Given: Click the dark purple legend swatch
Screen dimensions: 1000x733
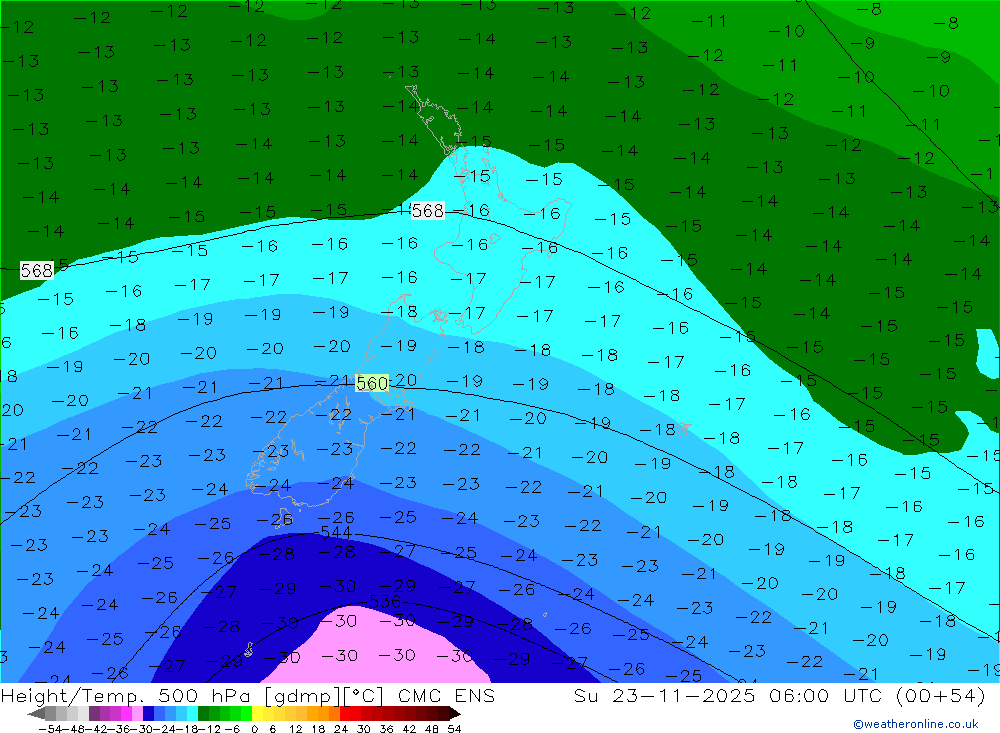Looking at the screenshot, I should point(94,713).
